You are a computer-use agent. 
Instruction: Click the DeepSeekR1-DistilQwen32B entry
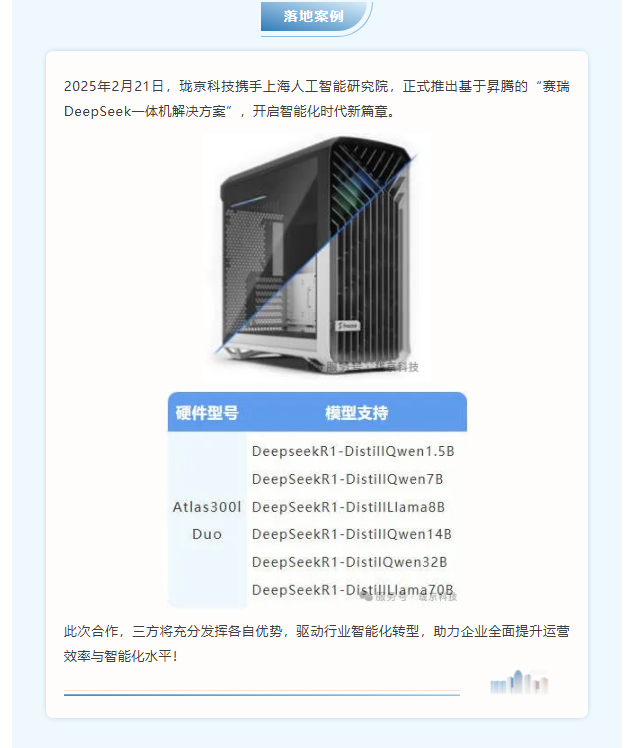(350, 562)
